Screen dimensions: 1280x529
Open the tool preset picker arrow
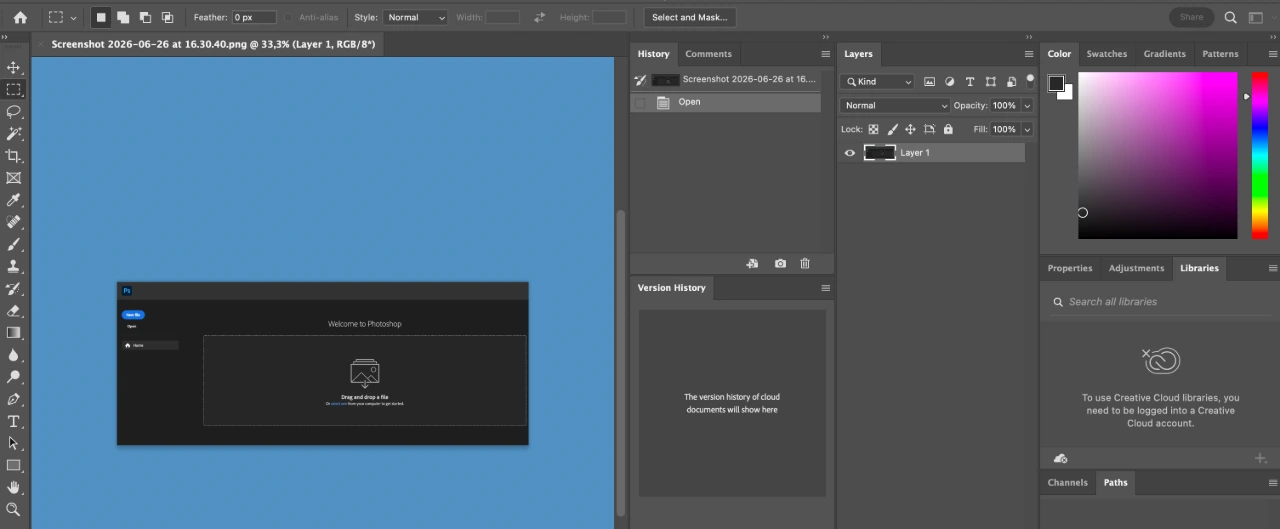[x=73, y=18]
